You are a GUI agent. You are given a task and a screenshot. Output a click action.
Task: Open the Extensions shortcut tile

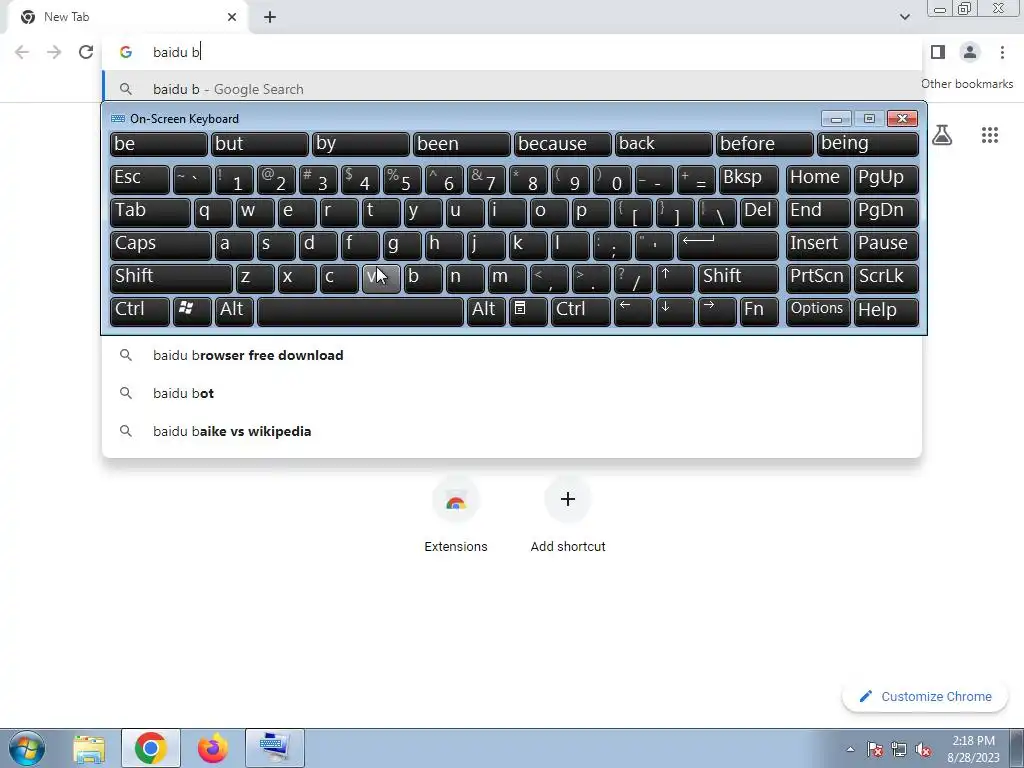(x=456, y=516)
